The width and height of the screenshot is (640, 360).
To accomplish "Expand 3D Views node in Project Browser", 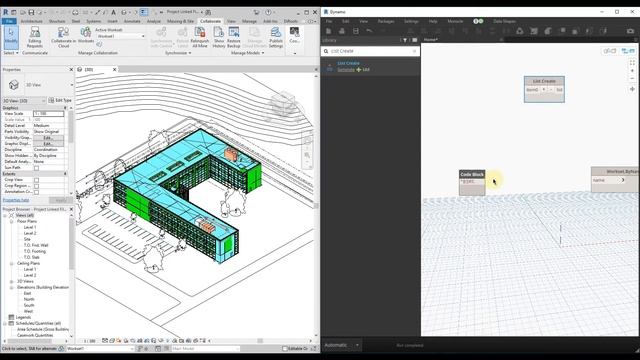I will [x=11, y=281].
